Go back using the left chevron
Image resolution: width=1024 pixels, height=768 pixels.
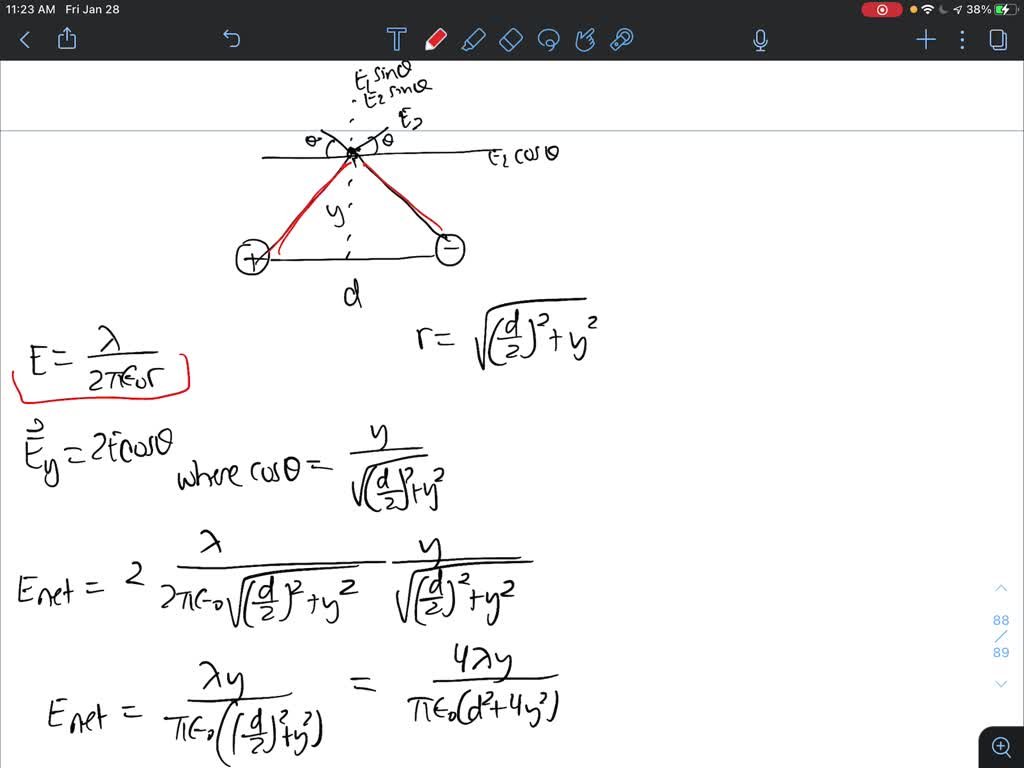[x=24, y=40]
